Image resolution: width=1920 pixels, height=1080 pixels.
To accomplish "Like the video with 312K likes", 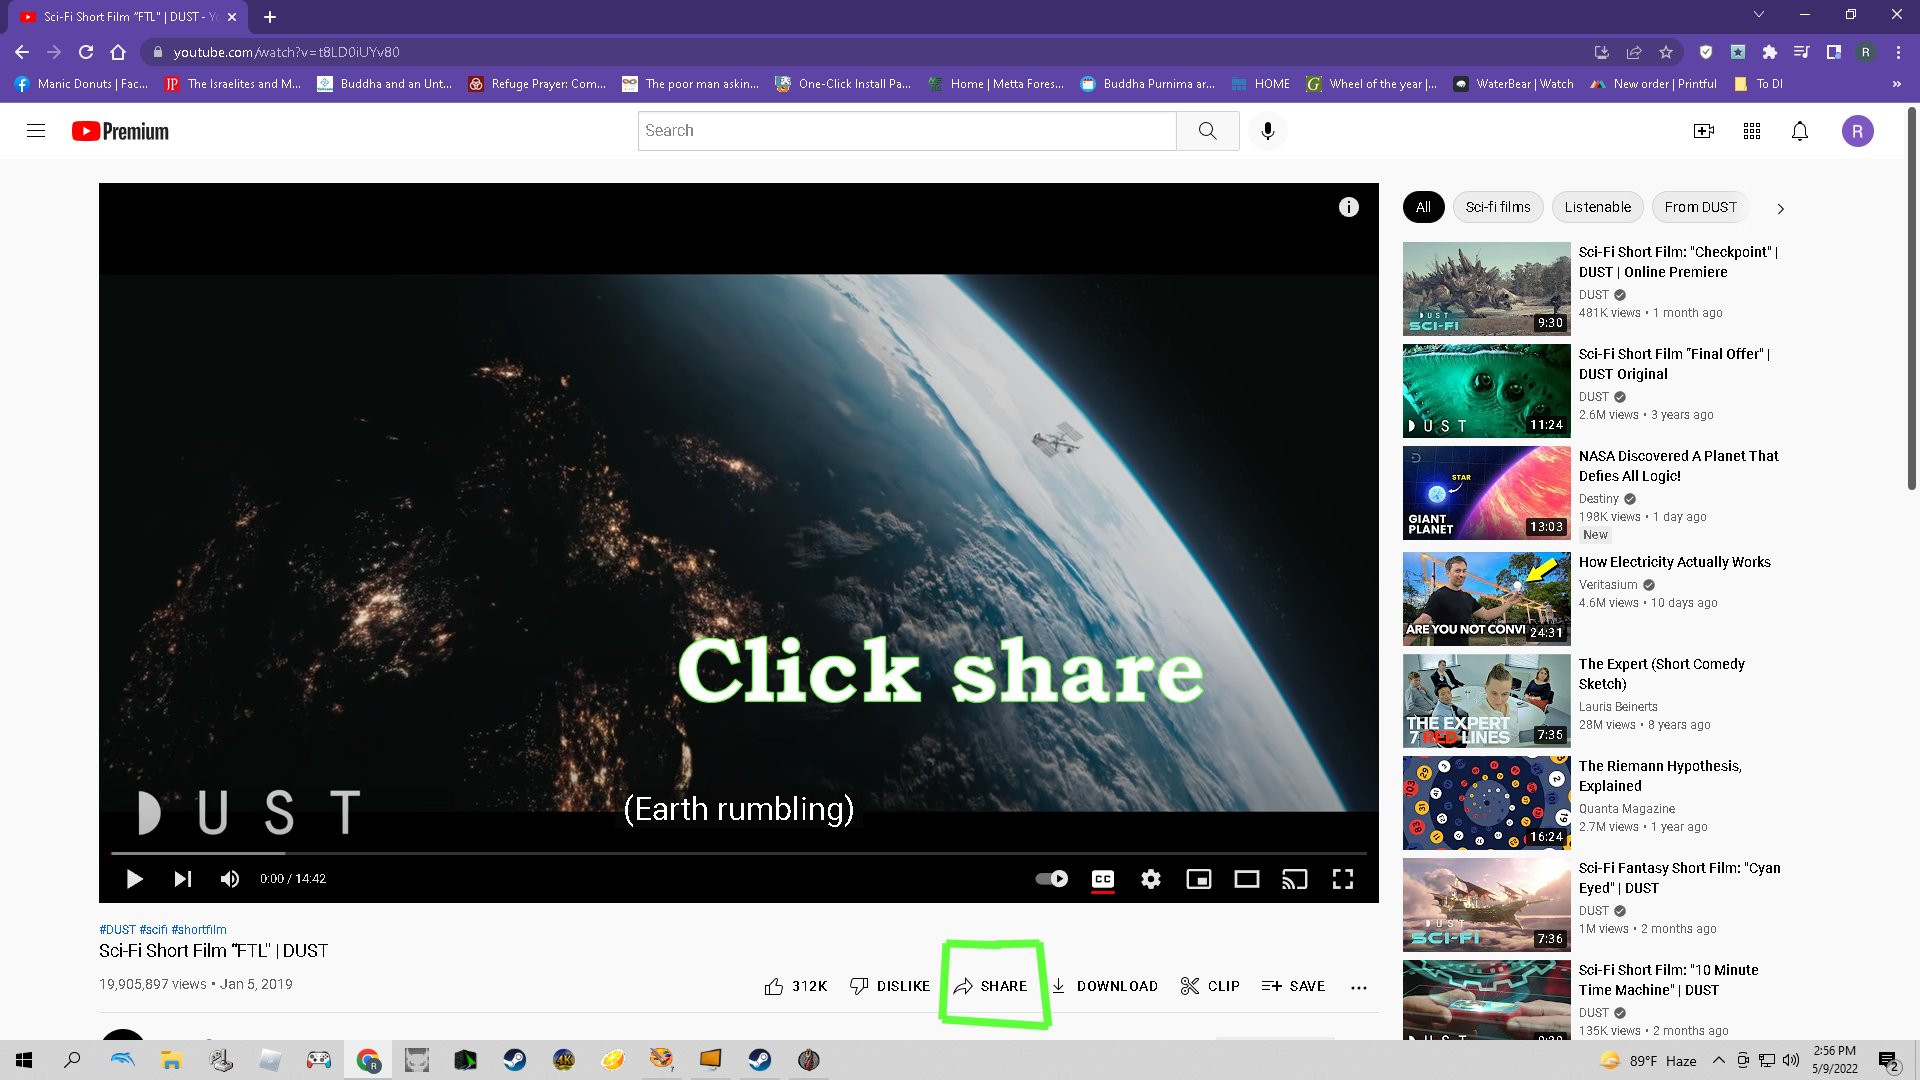I will (x=796, y=986).
